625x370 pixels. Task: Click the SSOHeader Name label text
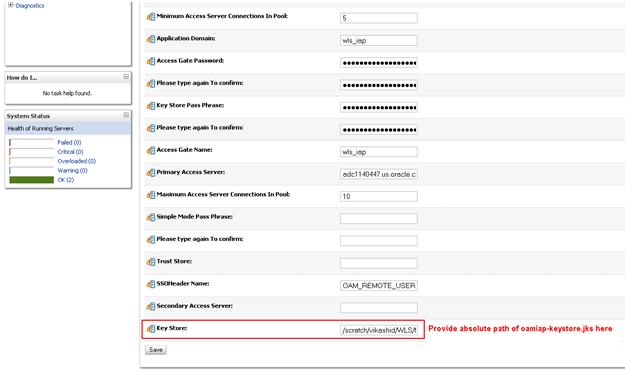183,283
